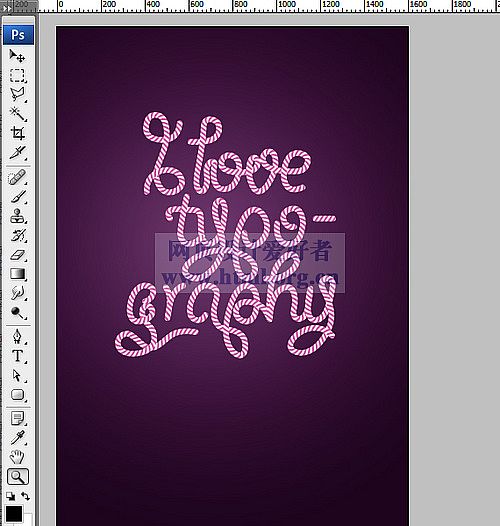Expand the toolbox with double-arrow toggle

(7, 8)
